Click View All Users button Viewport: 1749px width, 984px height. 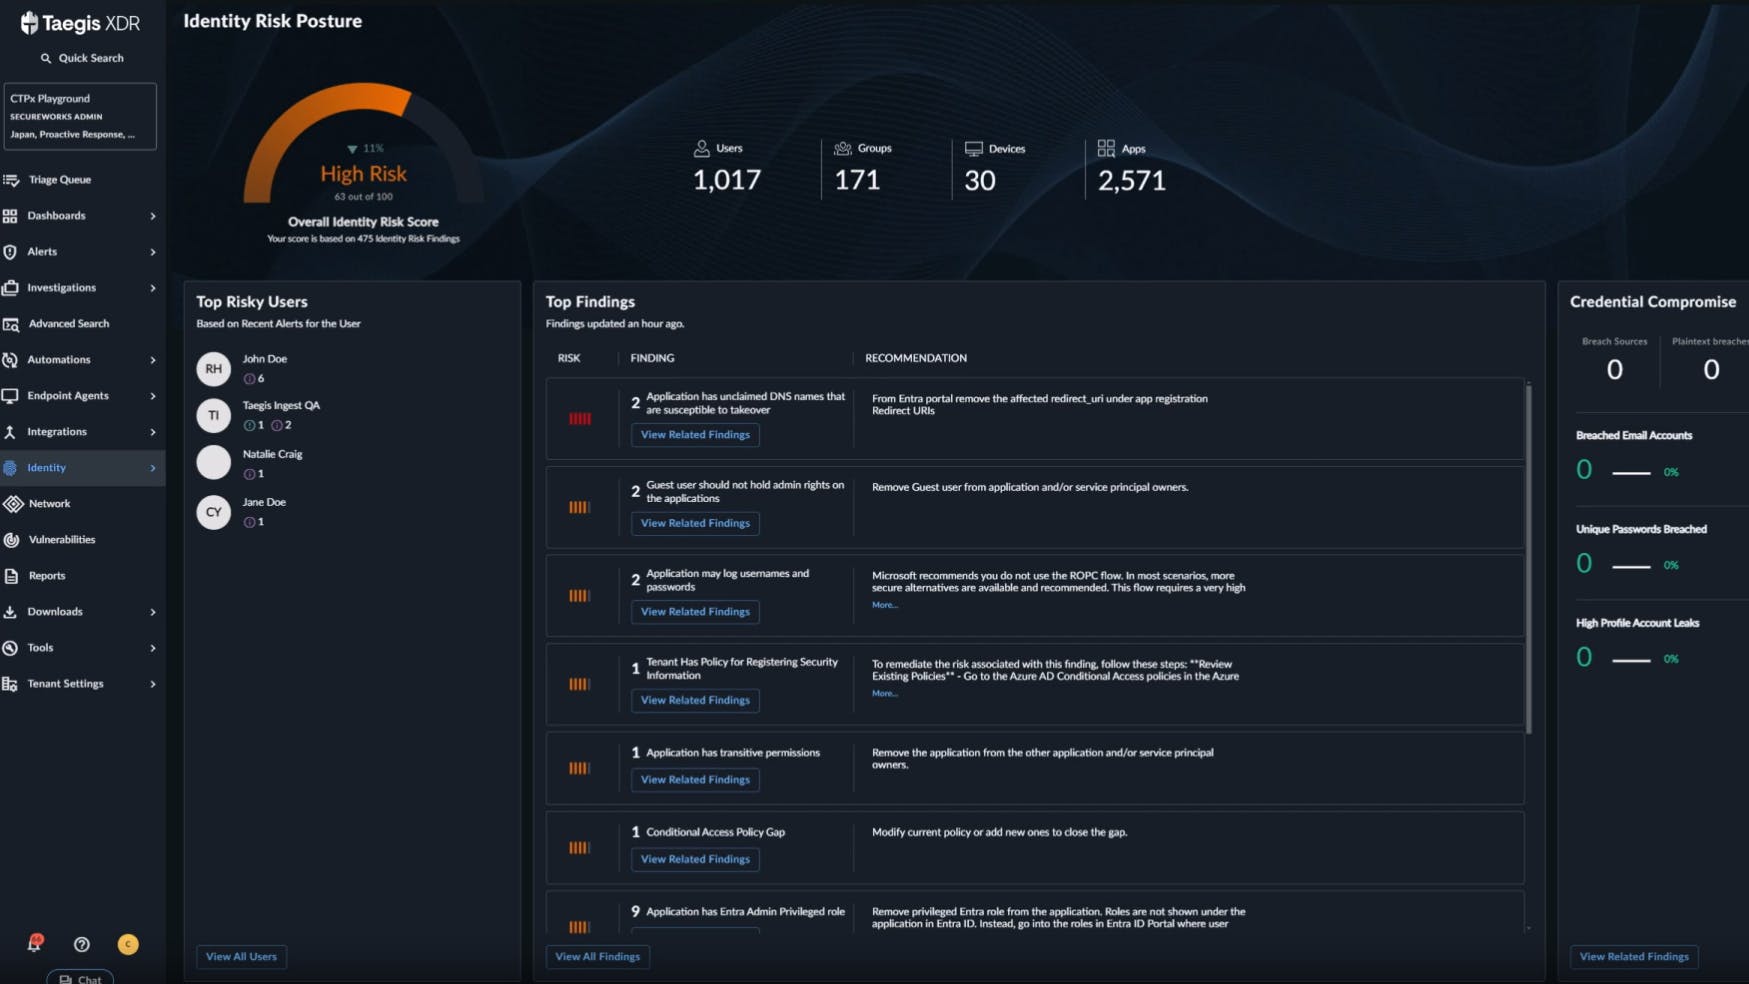[241, 957]
